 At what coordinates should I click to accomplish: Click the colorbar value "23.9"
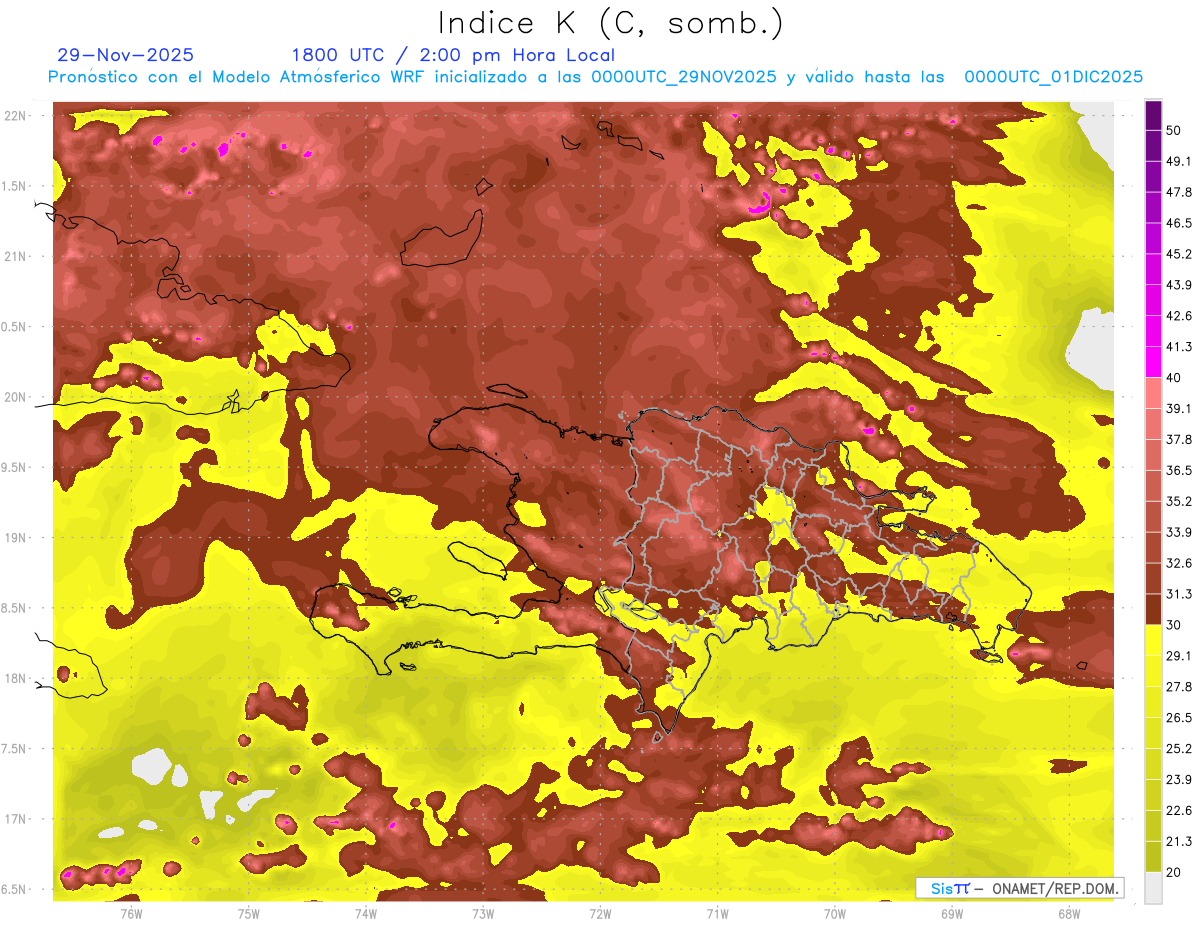click(1179, 779)
